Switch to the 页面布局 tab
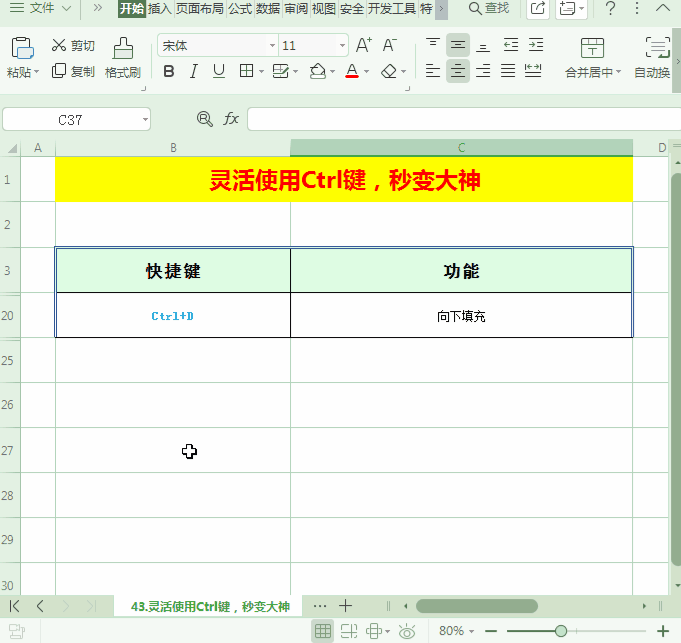This screenshot has width=681, height=643. (x=200, y=8)
